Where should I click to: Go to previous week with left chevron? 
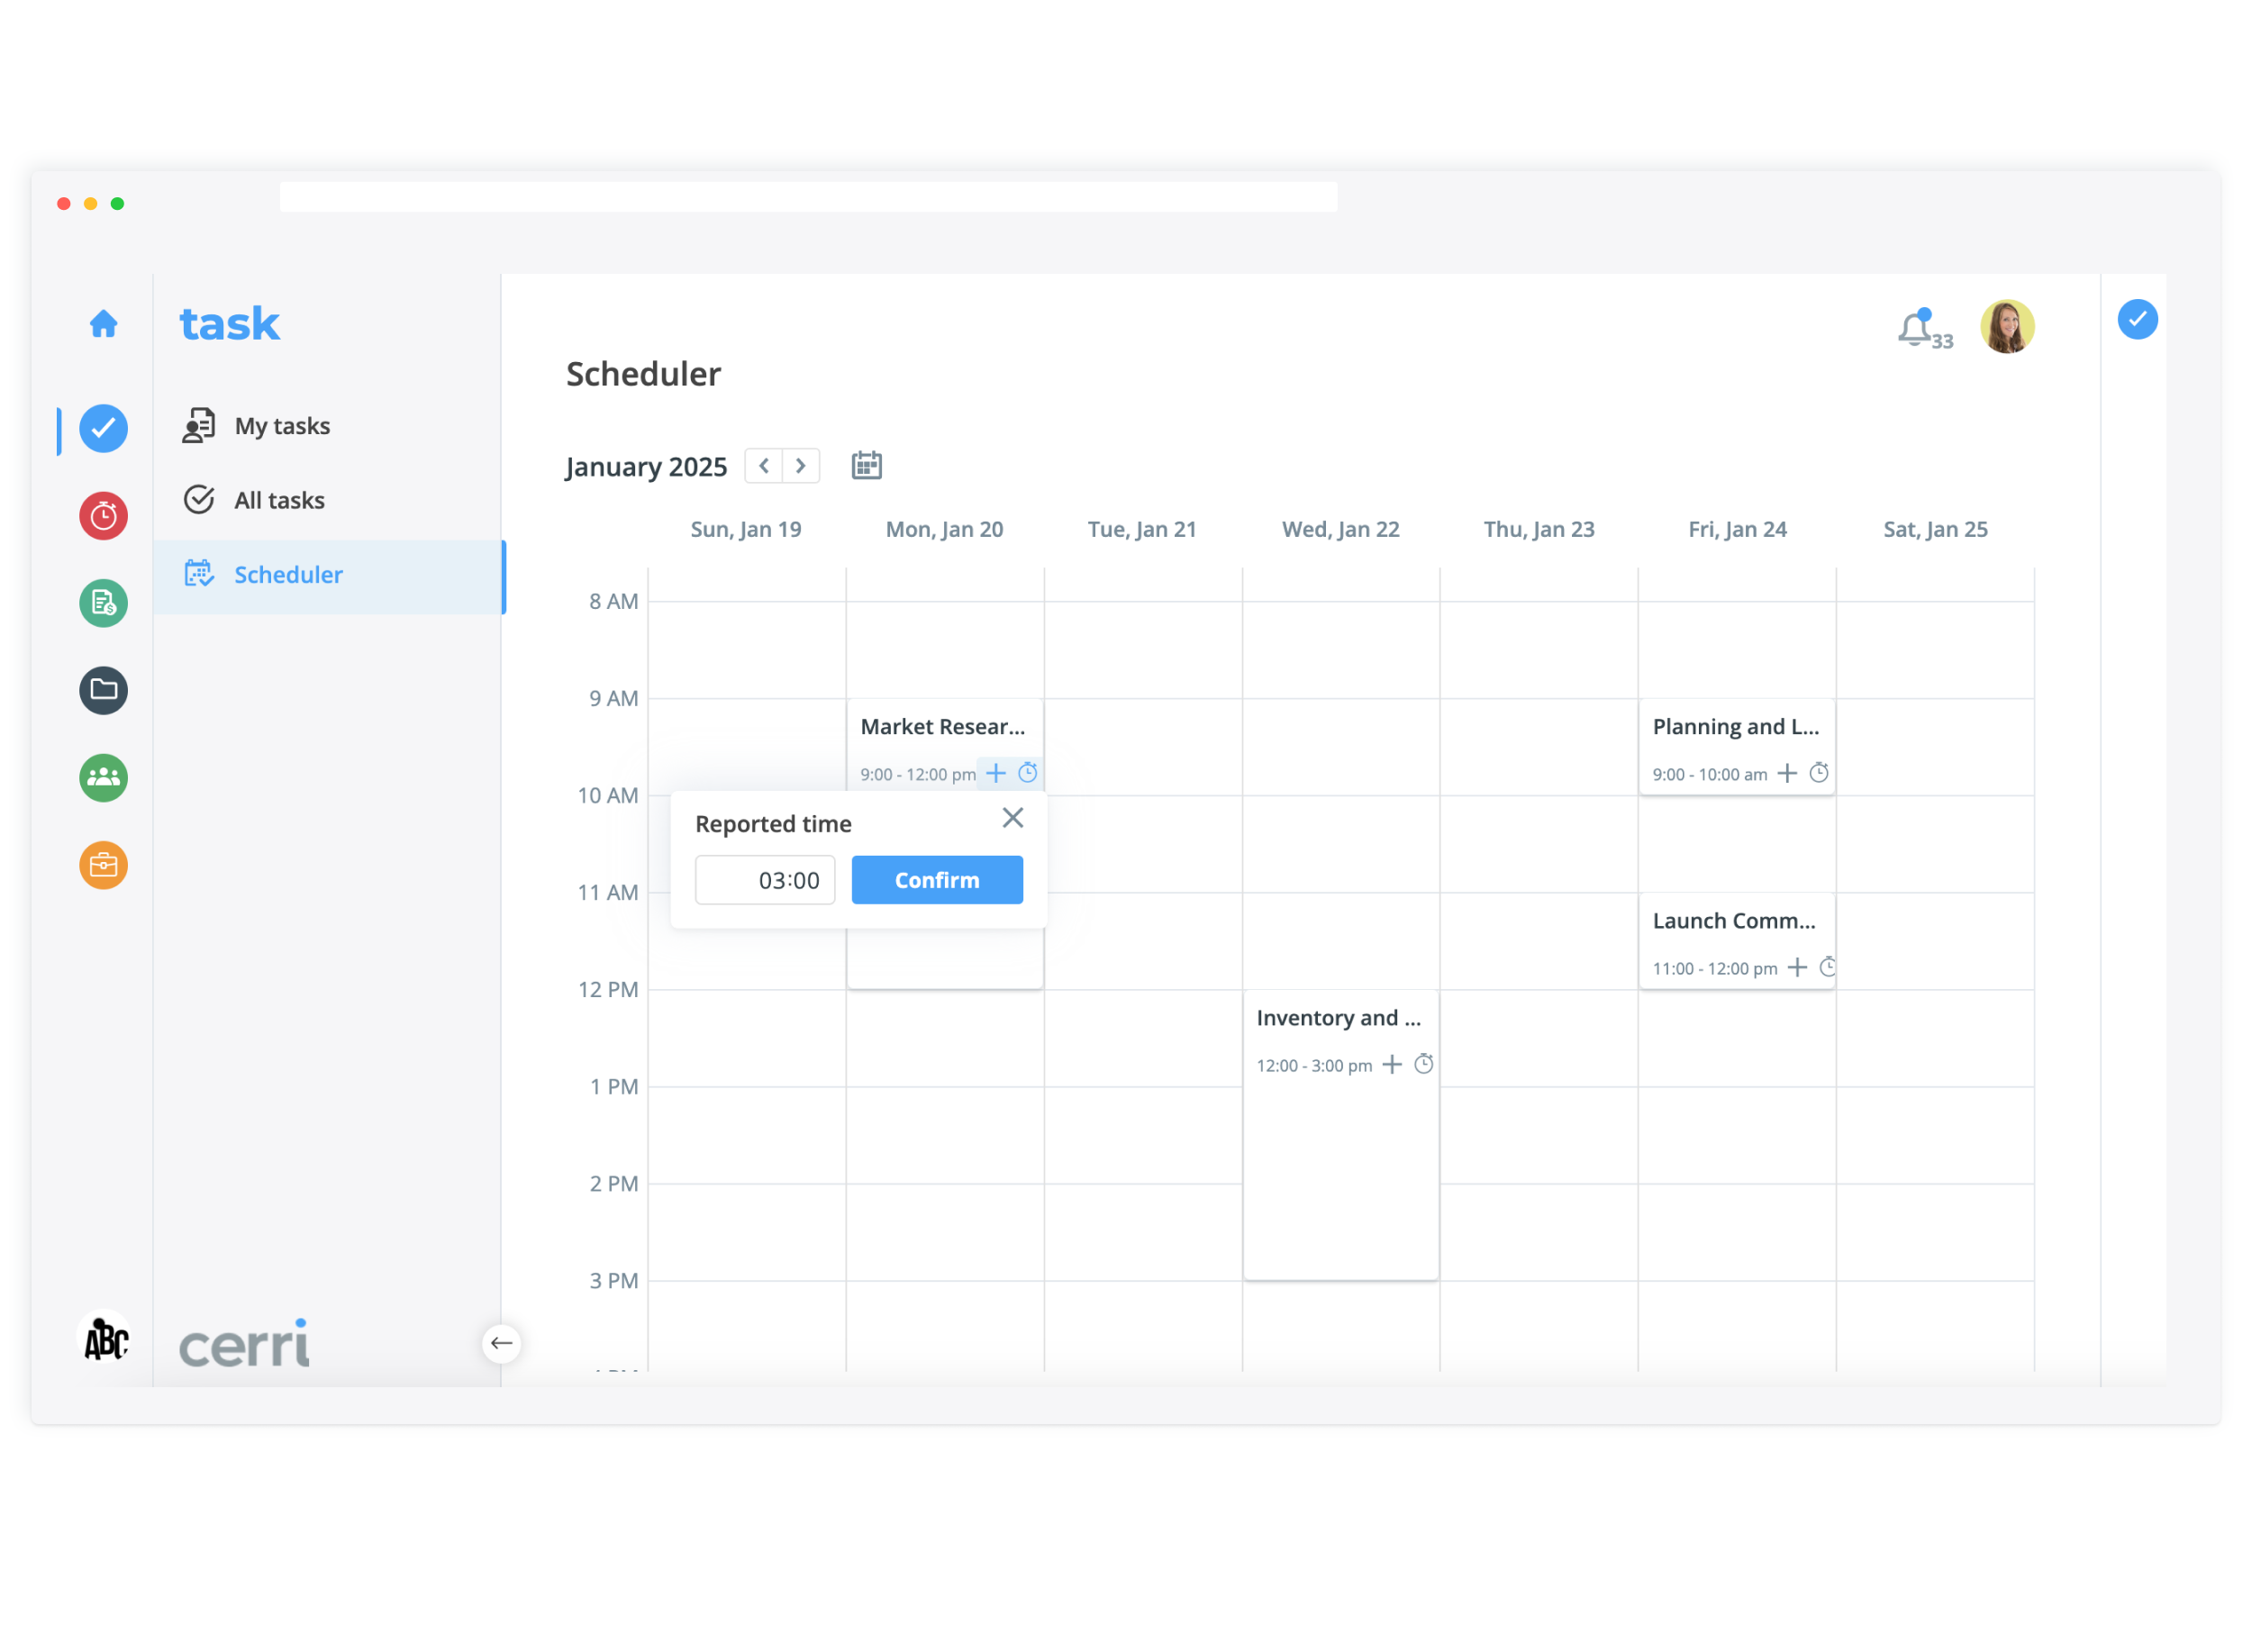click(764, 466)
